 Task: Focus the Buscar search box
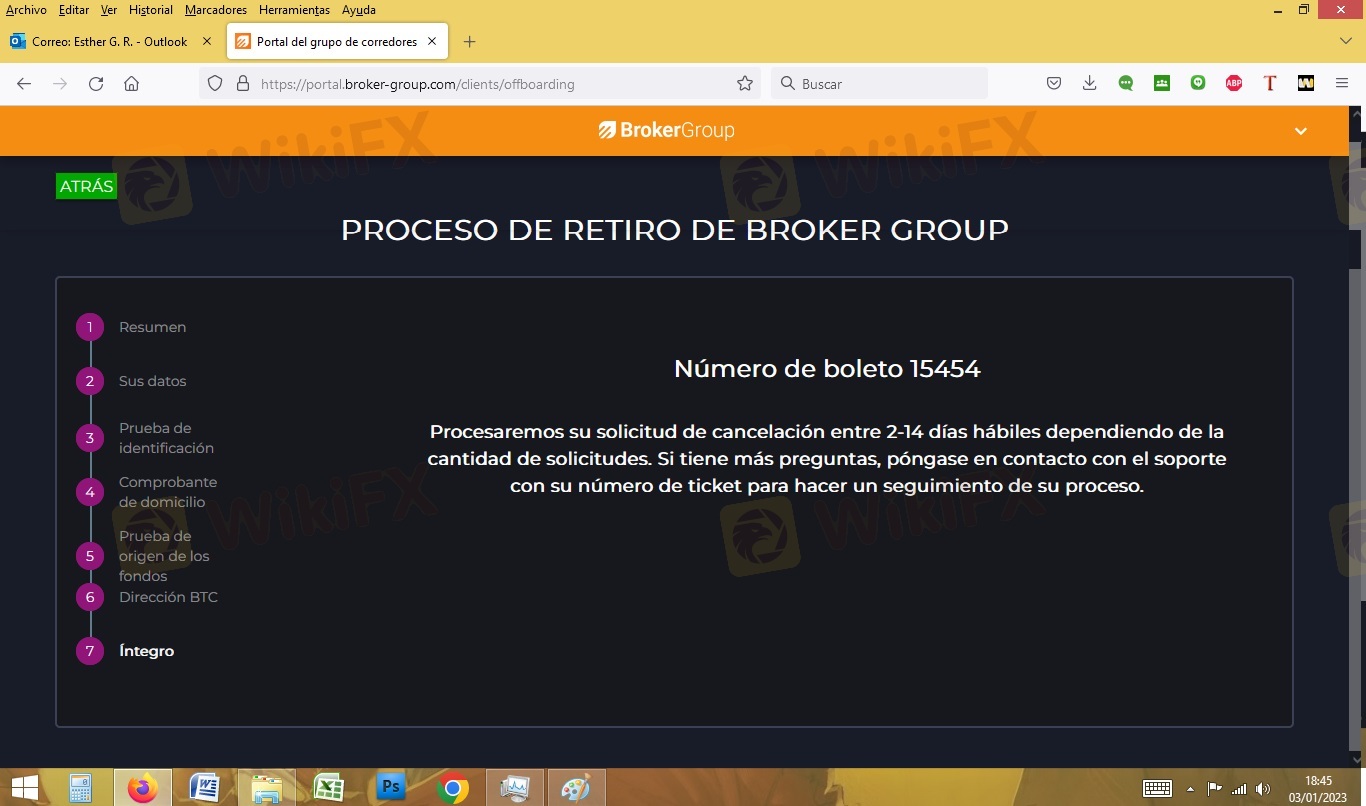[x=879, y=84]
